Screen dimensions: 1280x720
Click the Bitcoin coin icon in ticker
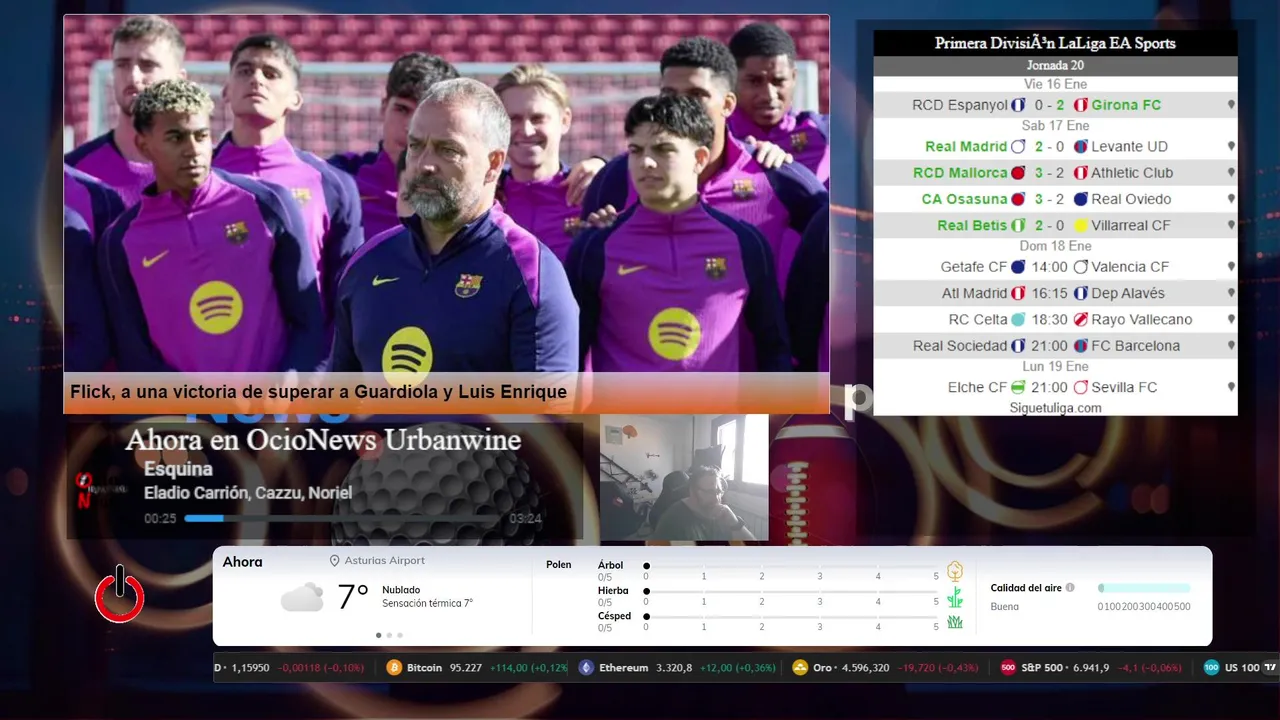tap(394, 668)
